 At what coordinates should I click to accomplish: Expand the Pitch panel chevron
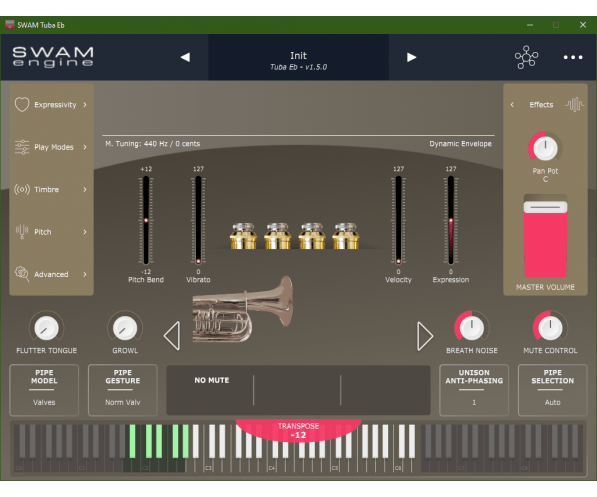pyautogui.click(x=85, y=232)
